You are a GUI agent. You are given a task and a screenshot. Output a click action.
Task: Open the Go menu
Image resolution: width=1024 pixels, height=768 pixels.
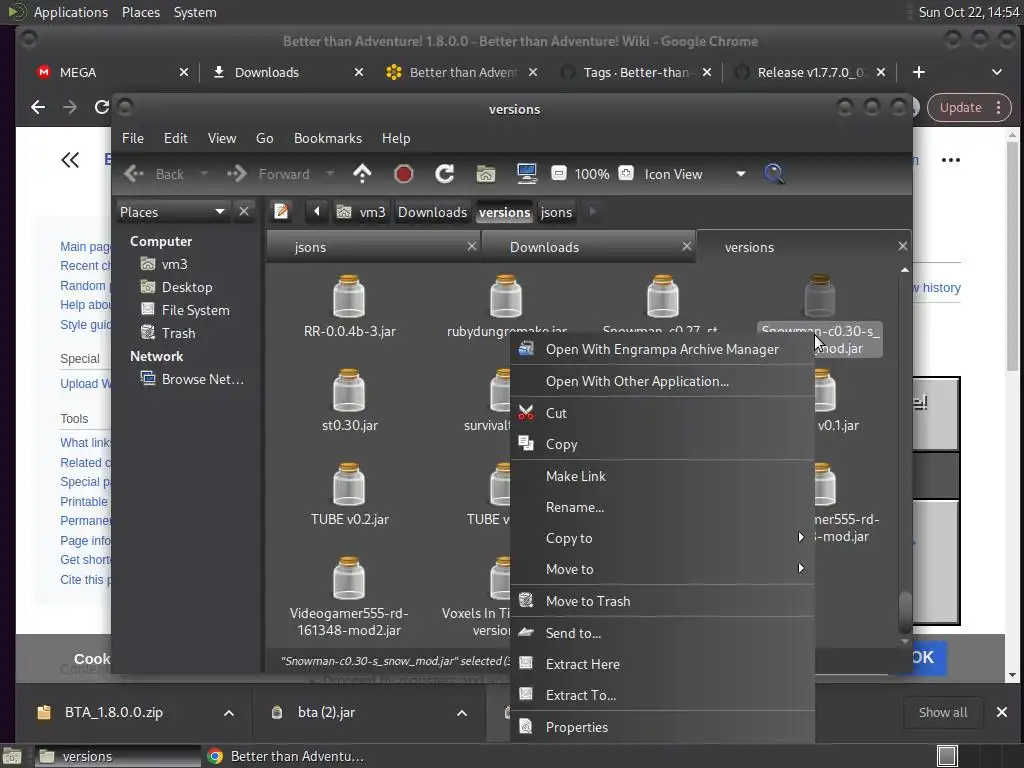coord(264,138)
